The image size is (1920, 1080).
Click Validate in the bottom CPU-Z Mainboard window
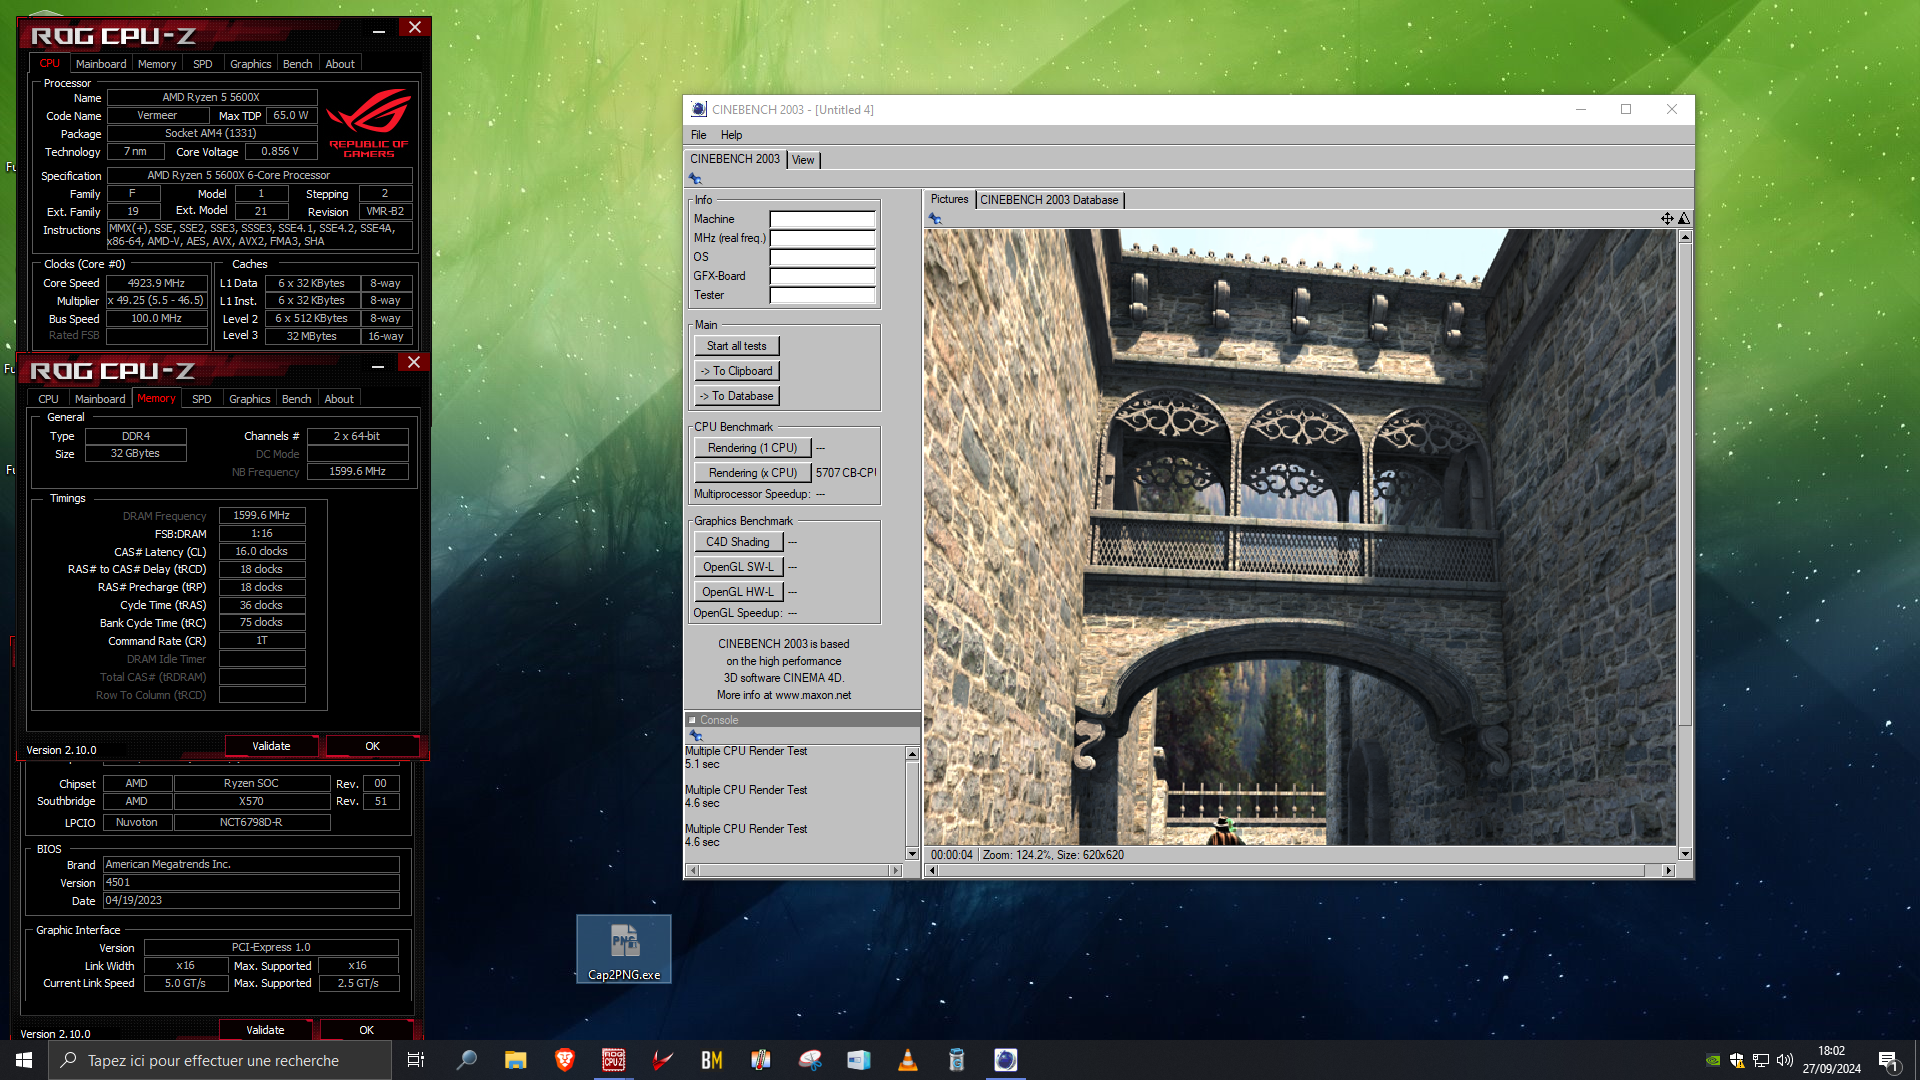point(265,1030)
